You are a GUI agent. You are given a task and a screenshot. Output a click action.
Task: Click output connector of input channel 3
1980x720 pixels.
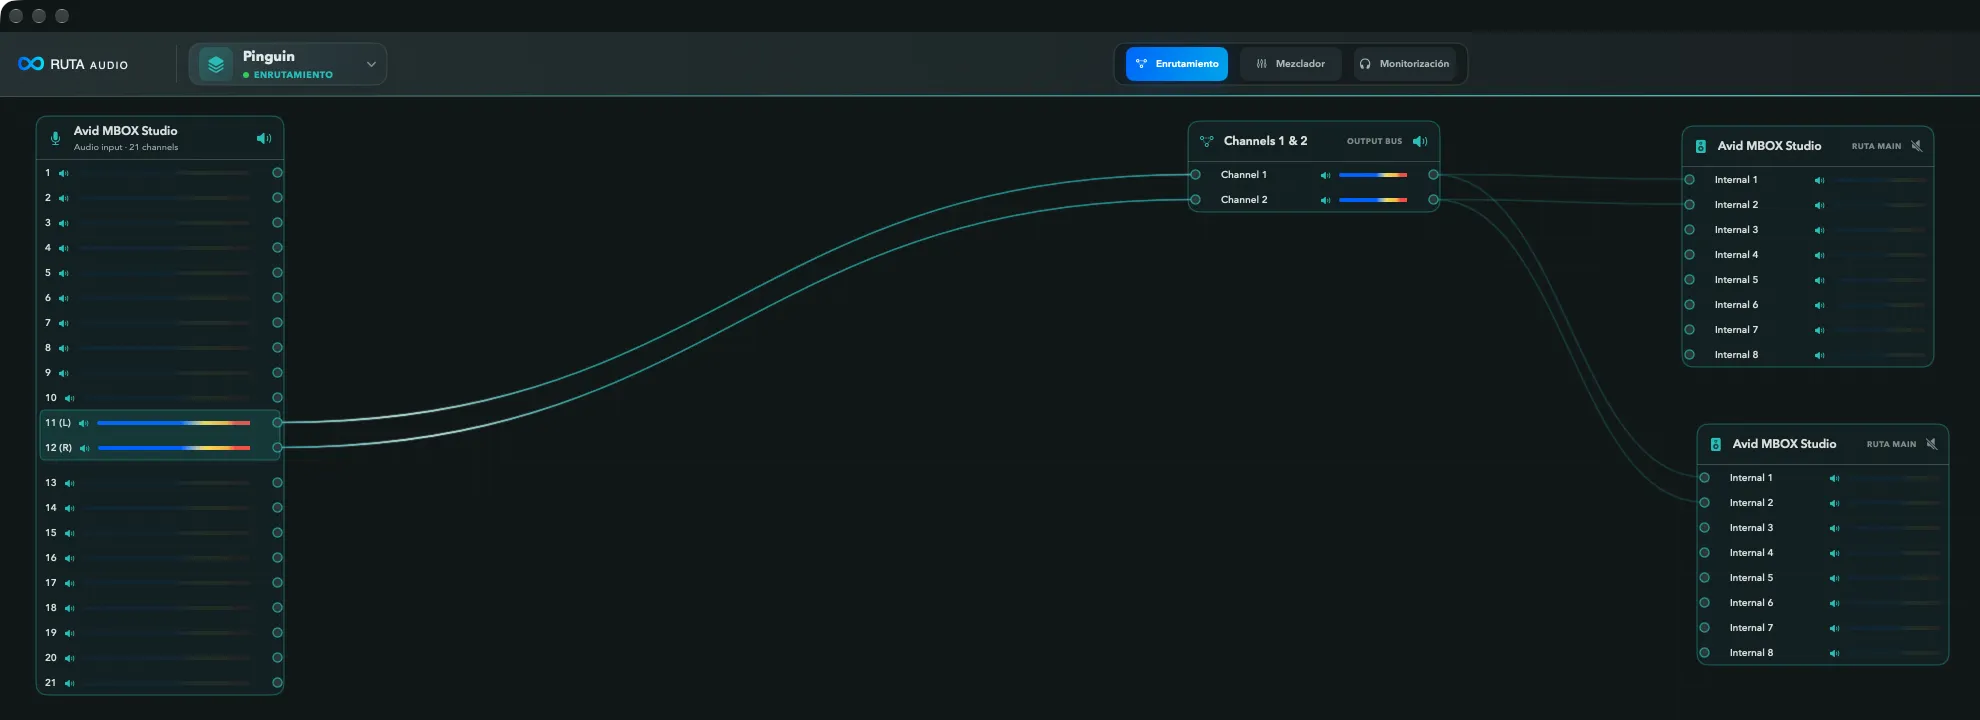(277, 223)
